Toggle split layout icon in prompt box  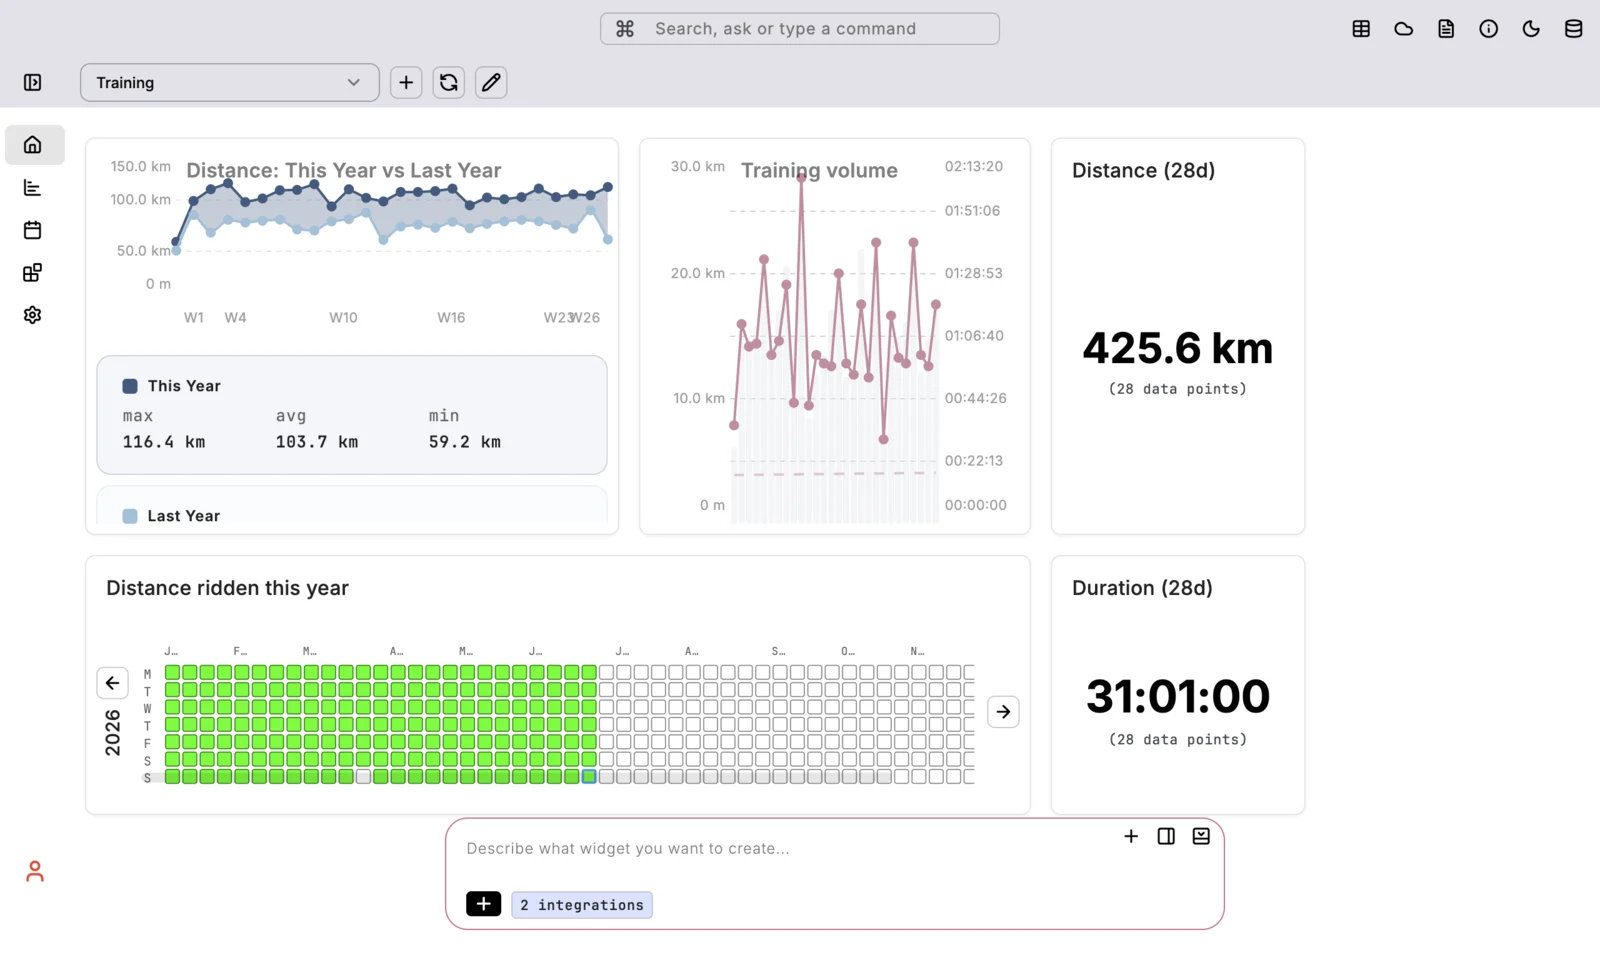point(1166,836)
